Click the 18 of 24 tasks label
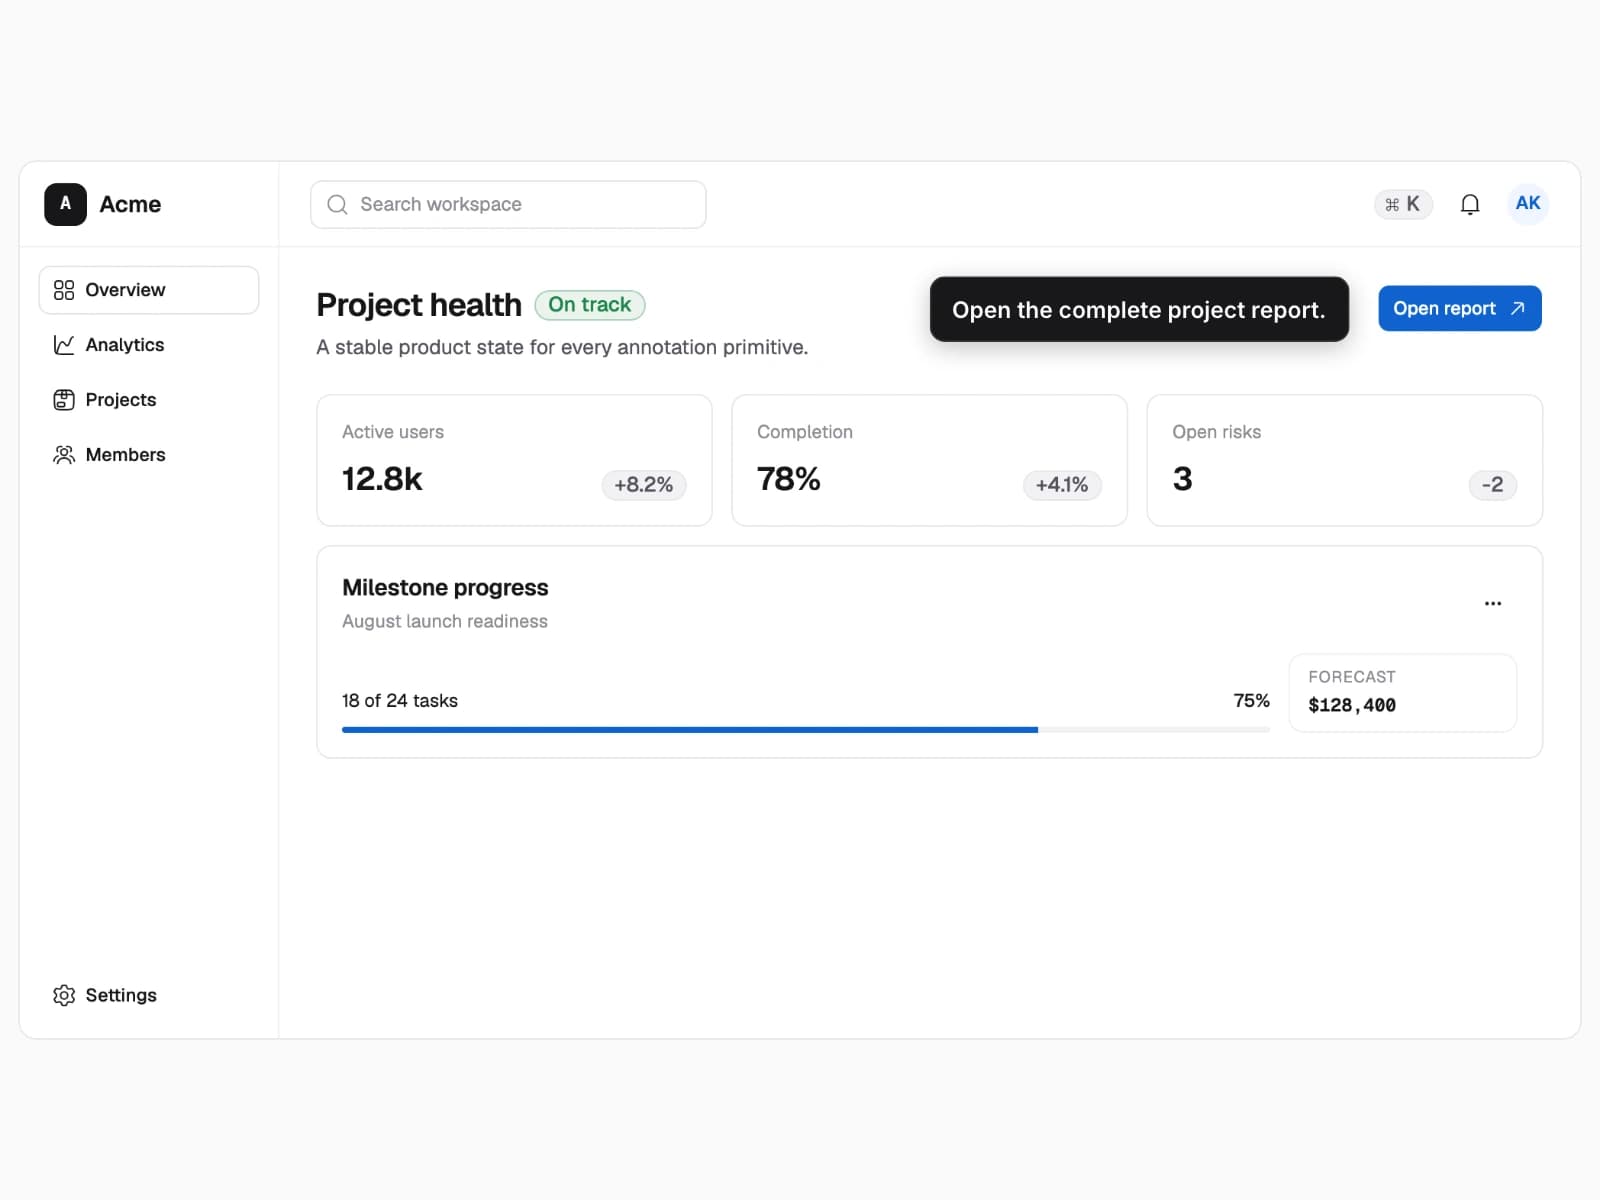Screen dimensions: 1600x1200 pyautogui.click(x=400, y=701)
